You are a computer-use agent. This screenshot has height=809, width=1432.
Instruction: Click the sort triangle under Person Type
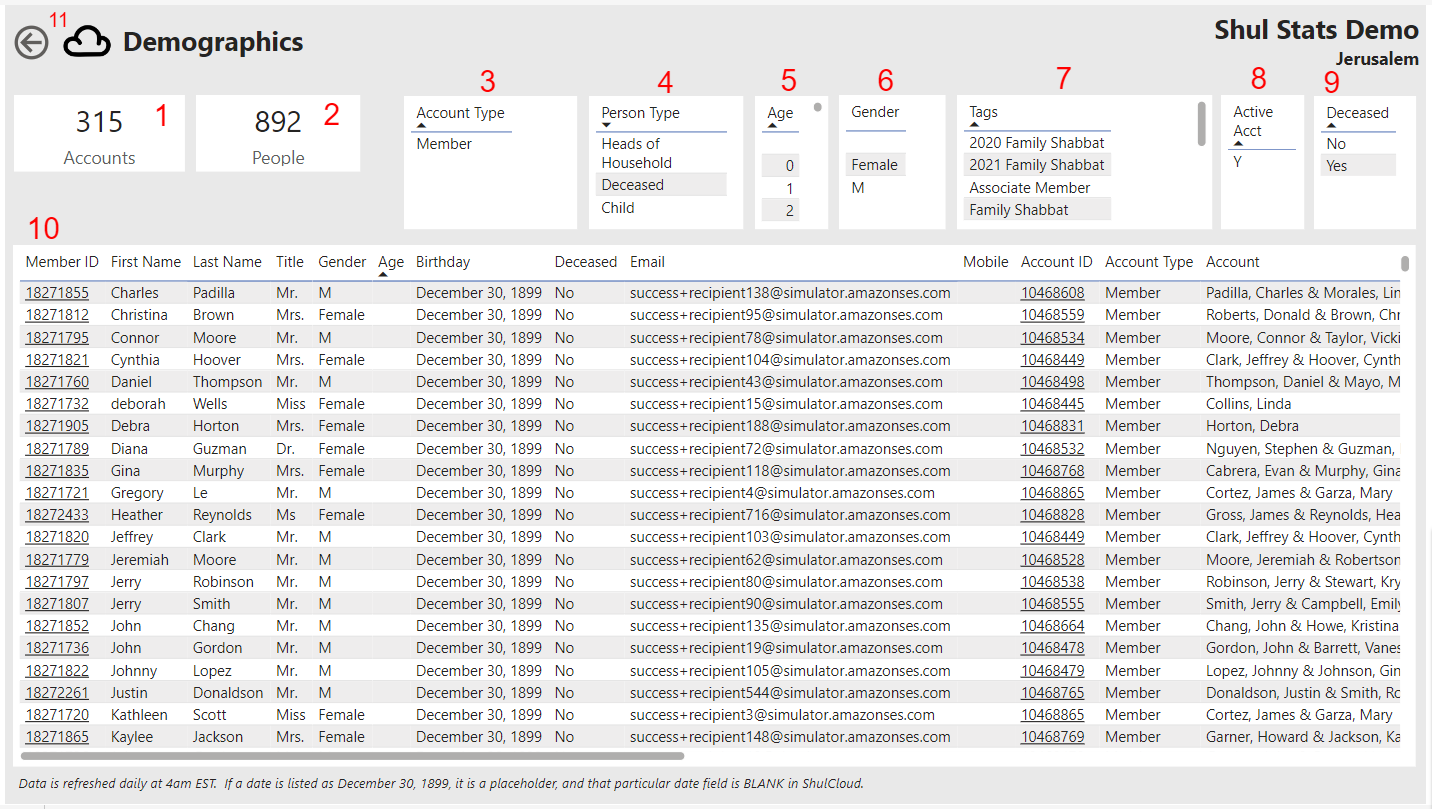point(606,126)
